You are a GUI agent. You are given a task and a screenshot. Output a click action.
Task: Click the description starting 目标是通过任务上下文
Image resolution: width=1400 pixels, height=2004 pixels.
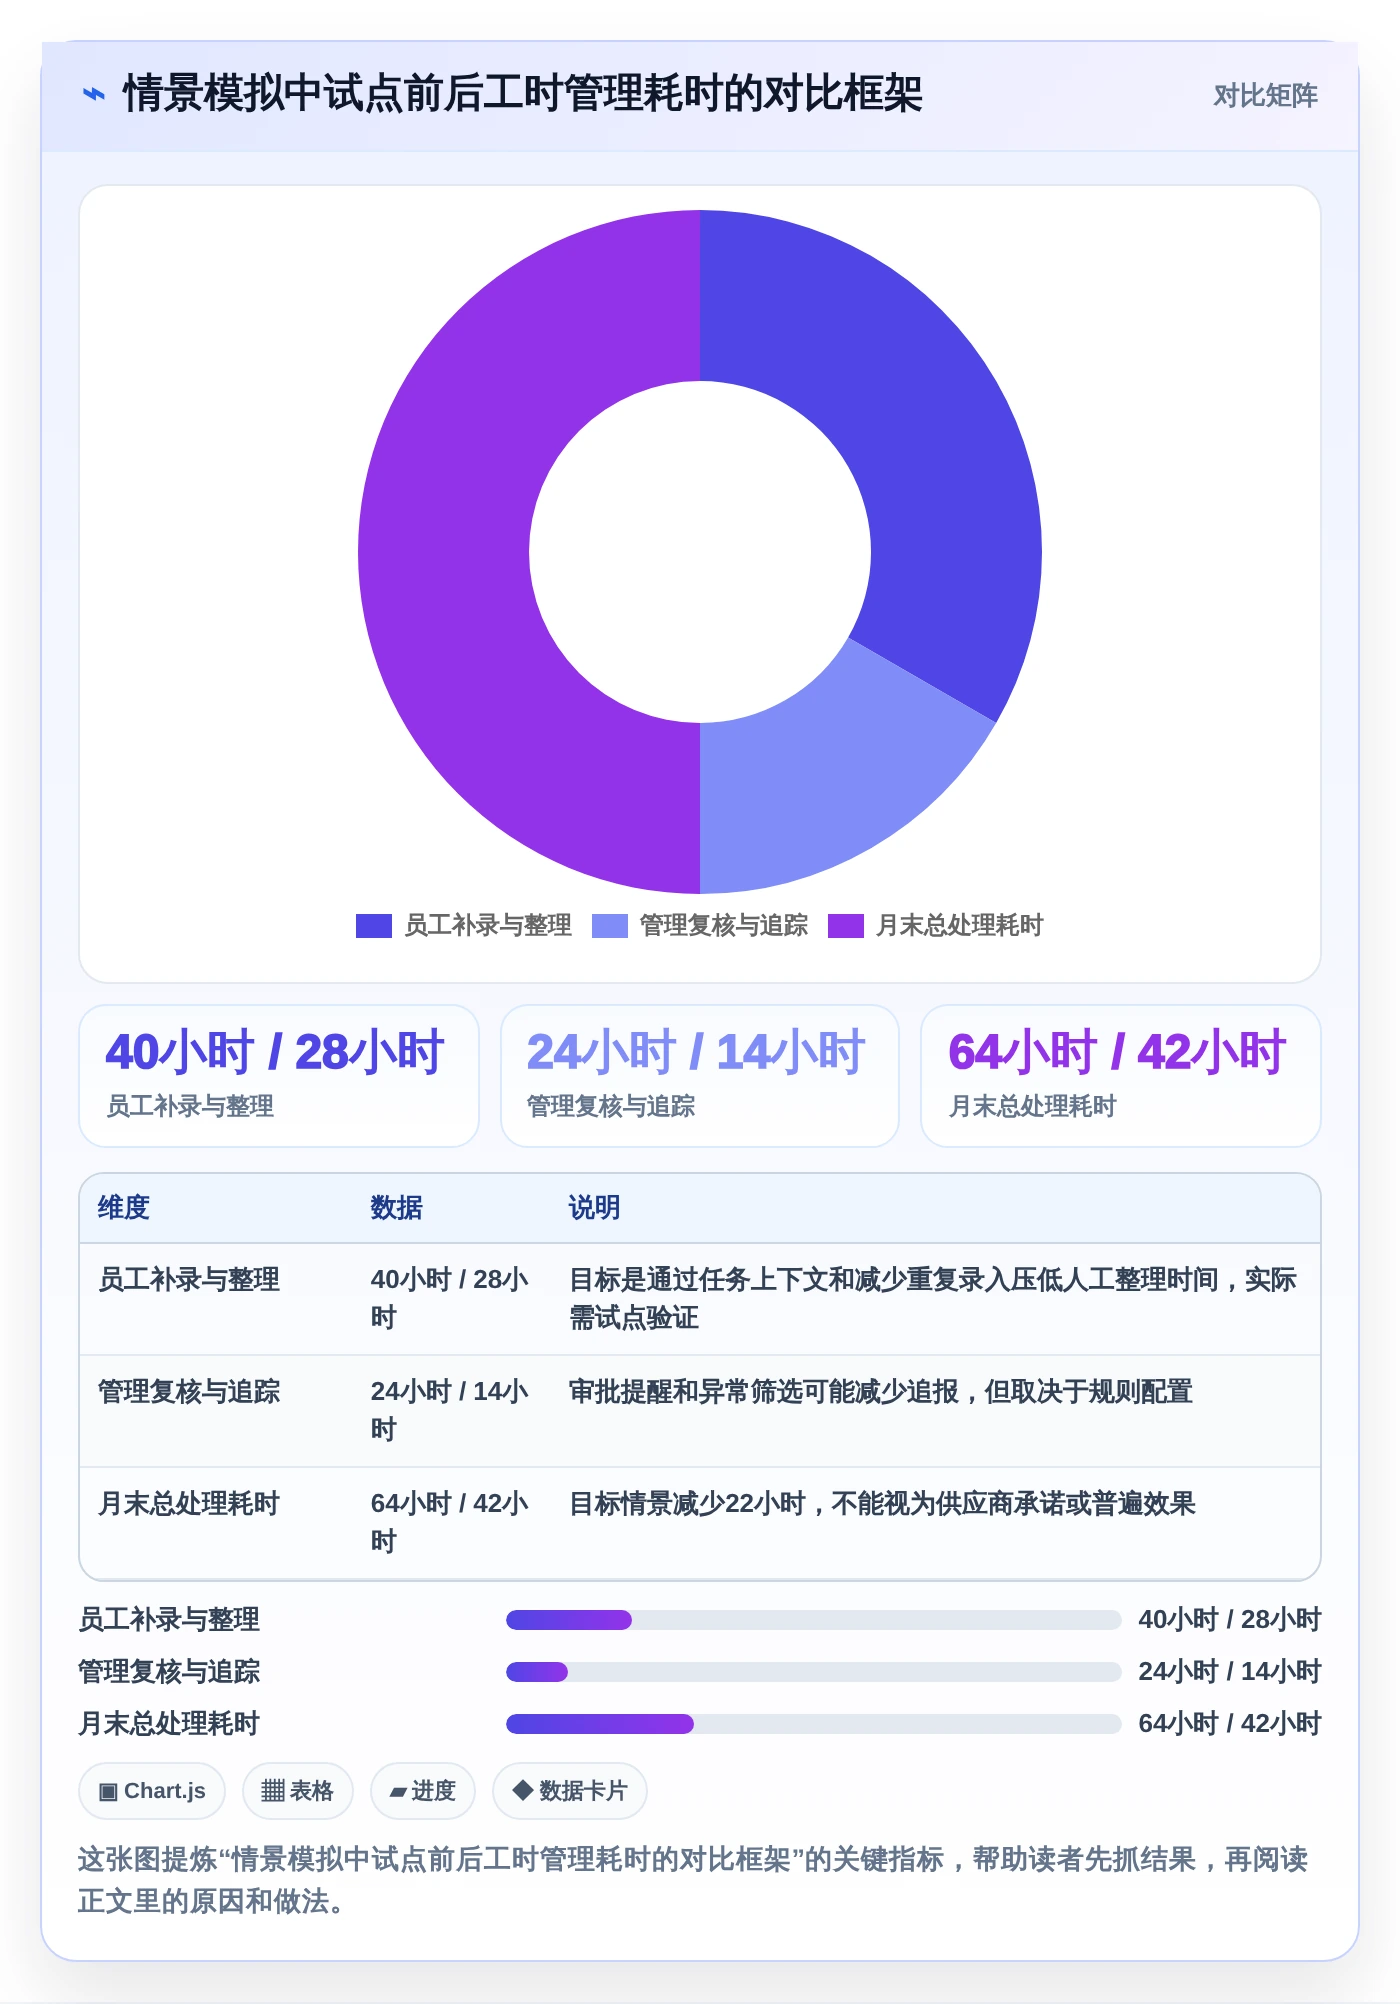point(932,1299)
